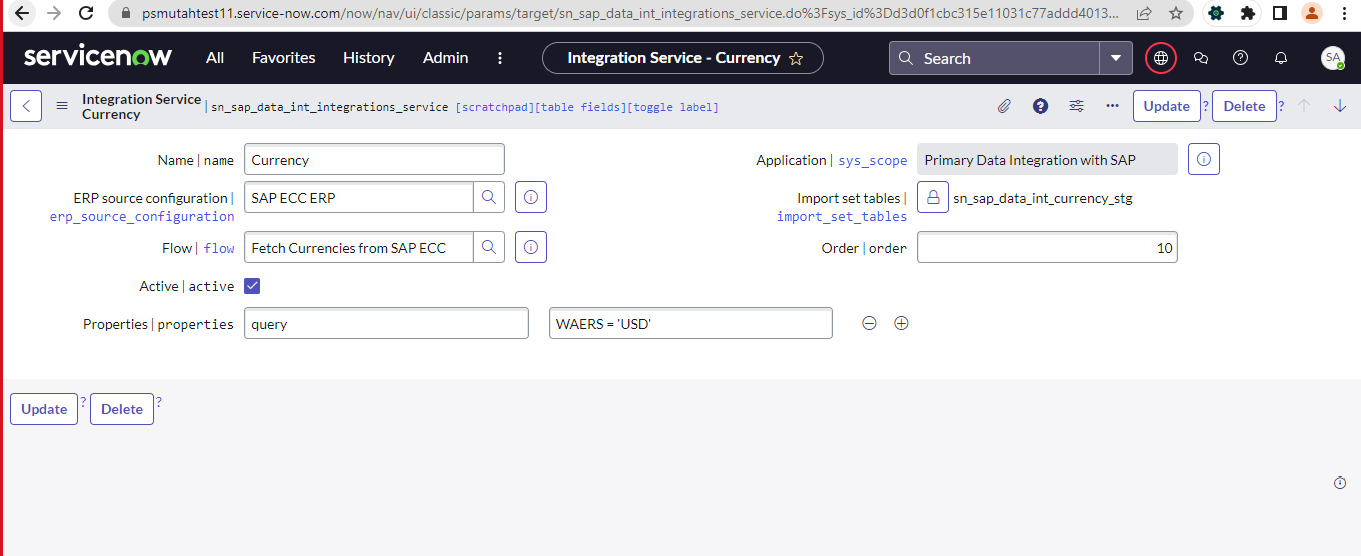
Task: Open more options ellipsis on form header
Action: point(1112,106)
